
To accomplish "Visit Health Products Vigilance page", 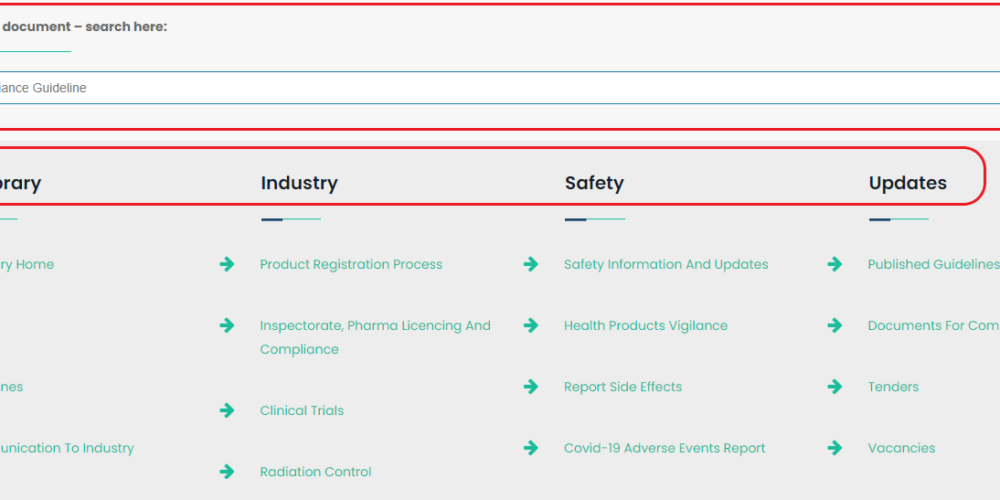I will tap(646, 325).
